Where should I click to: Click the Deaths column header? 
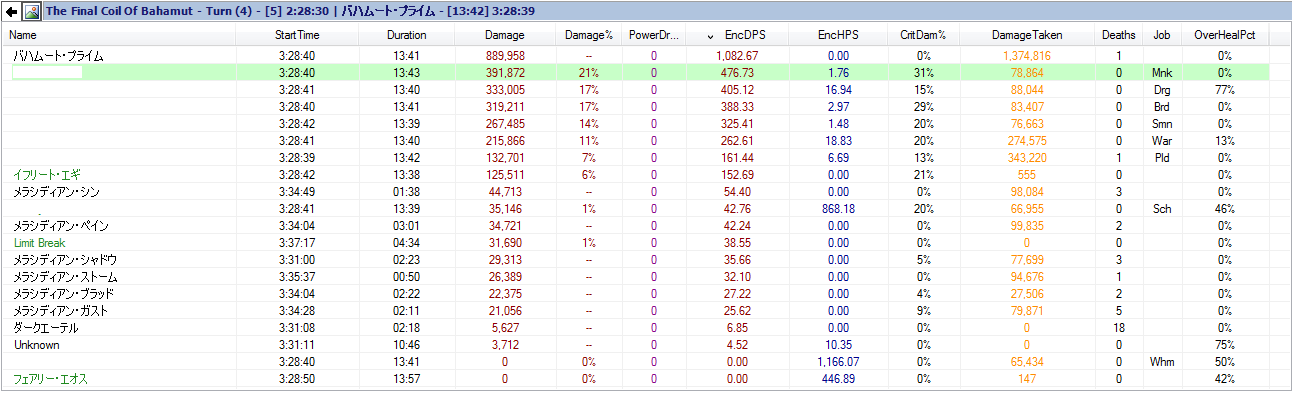click(x=1118, y=35)
